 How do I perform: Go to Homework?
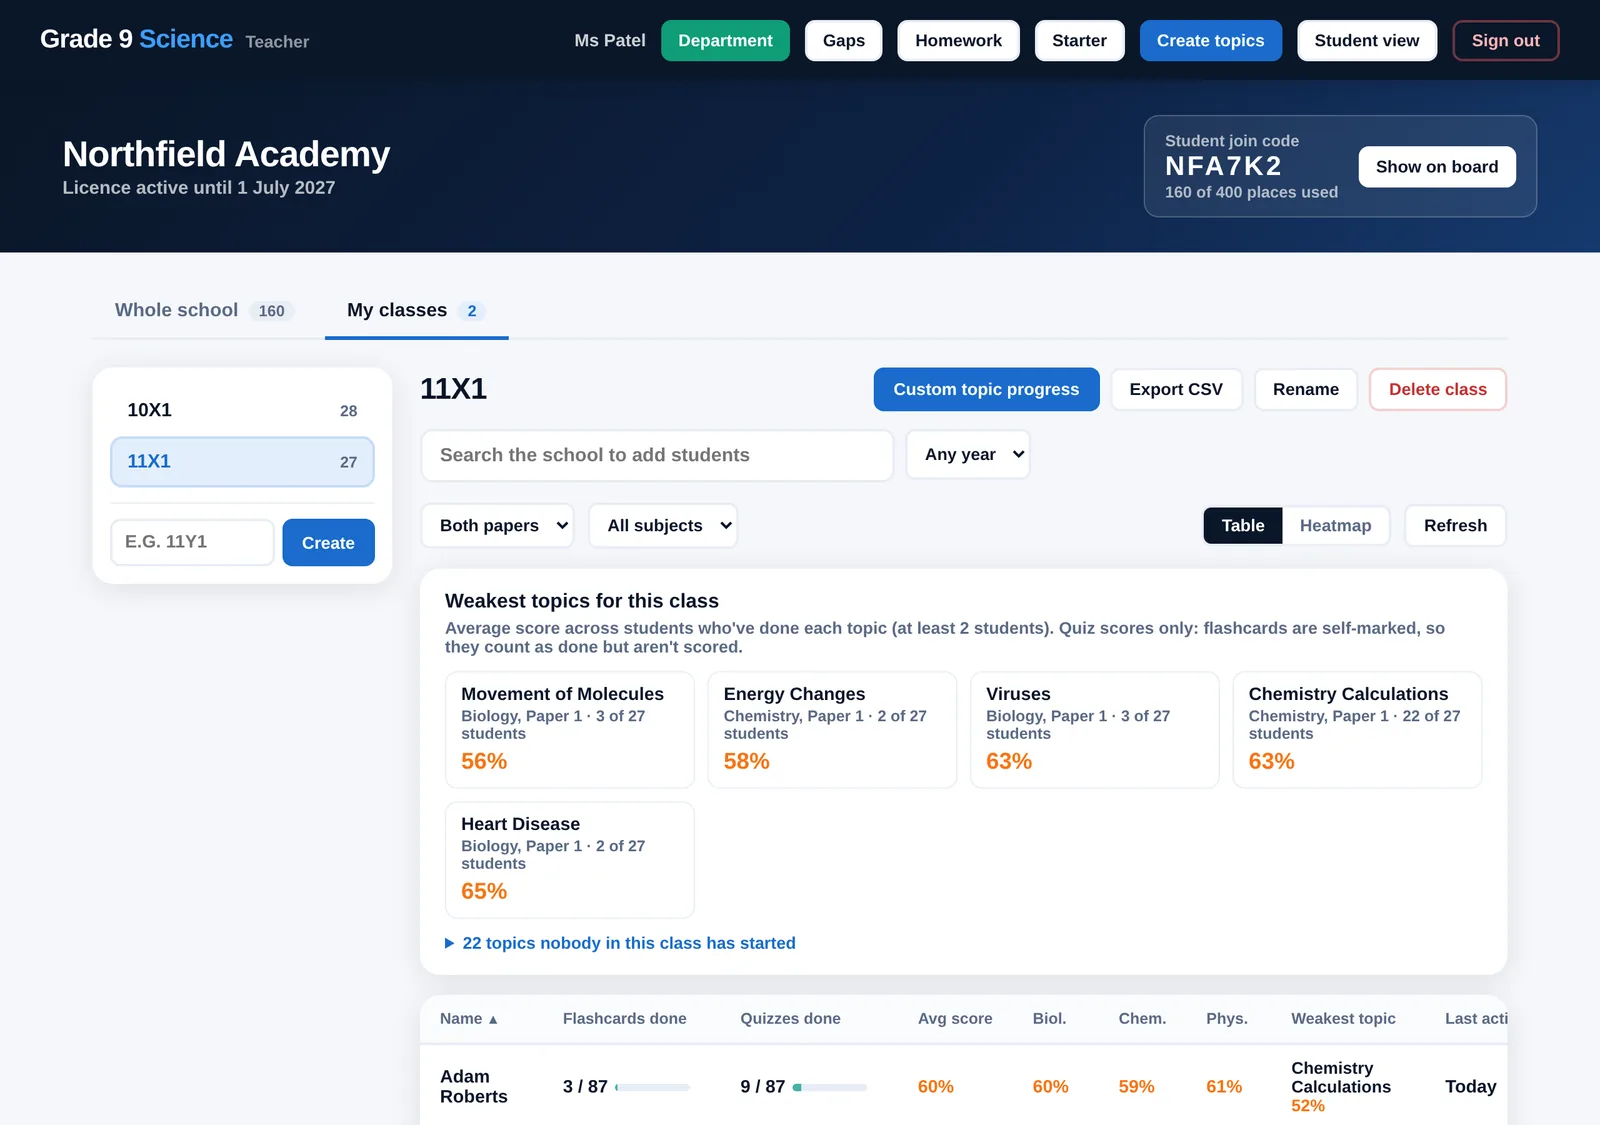click(x=958, y=41)
